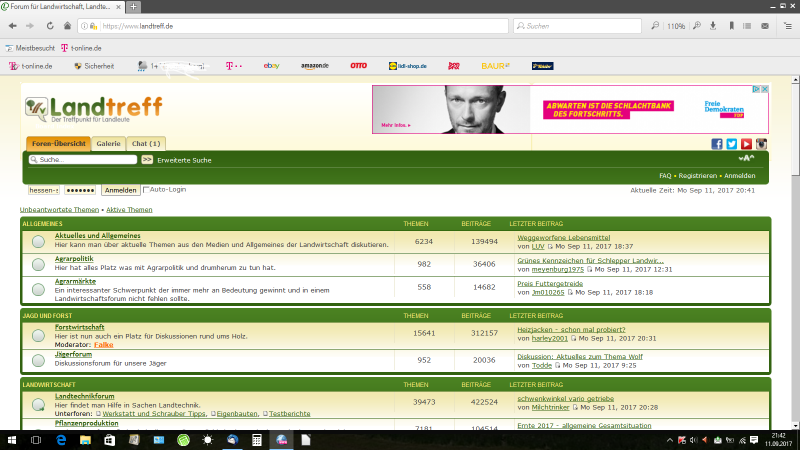Click the Registrieren link
Image resolution: width=800 pixels, height=450 pixels.
(697, 176)
